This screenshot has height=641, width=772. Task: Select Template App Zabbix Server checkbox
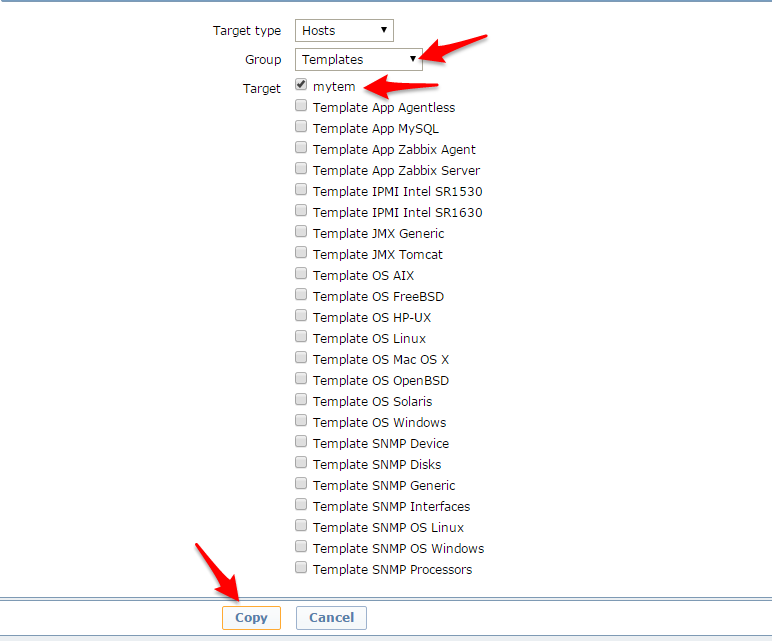[301, 170]
